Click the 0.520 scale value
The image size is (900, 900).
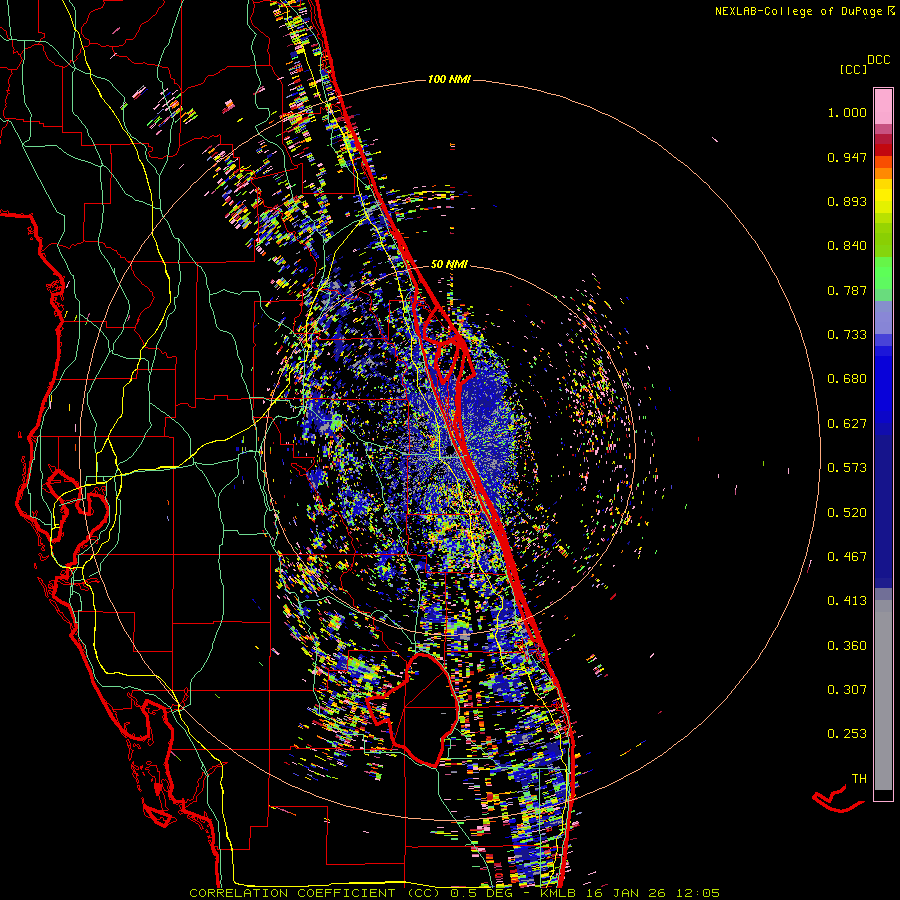click(x=847, y=513)
